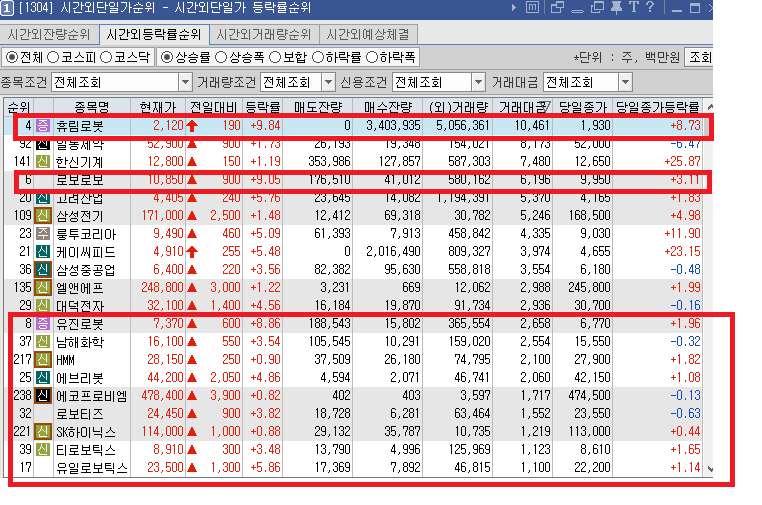Select the 상승률 radio button
This screenshot has width=762, height=505.
coord(167,57)
